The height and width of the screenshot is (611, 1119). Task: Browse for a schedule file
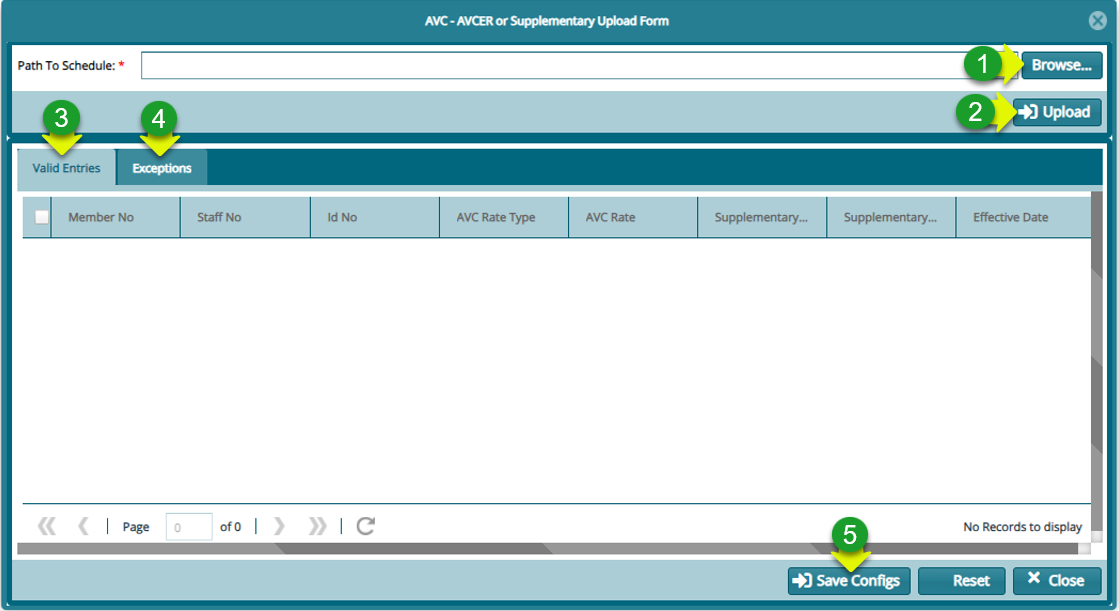click(1060, 65)
